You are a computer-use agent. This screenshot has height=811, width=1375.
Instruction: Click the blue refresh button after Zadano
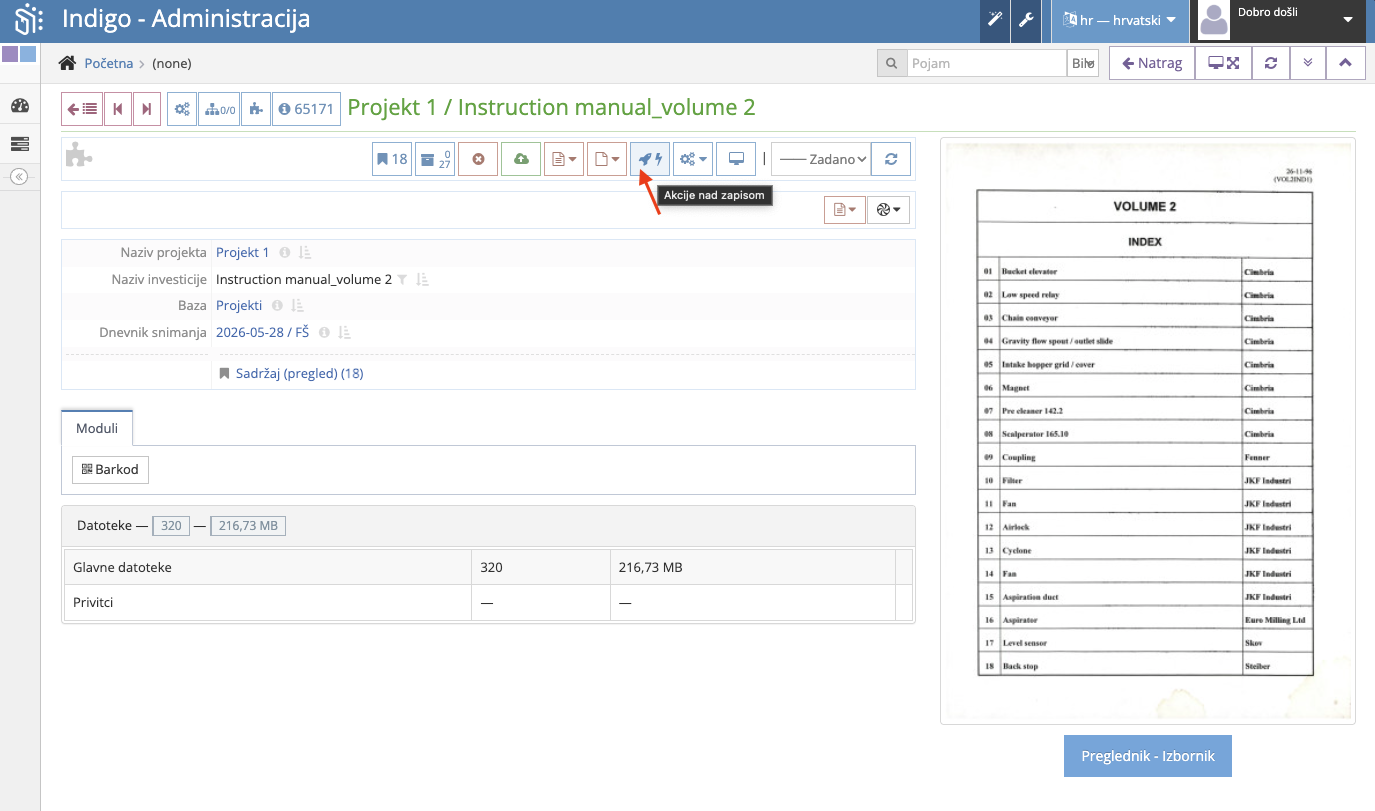point(891,159)
